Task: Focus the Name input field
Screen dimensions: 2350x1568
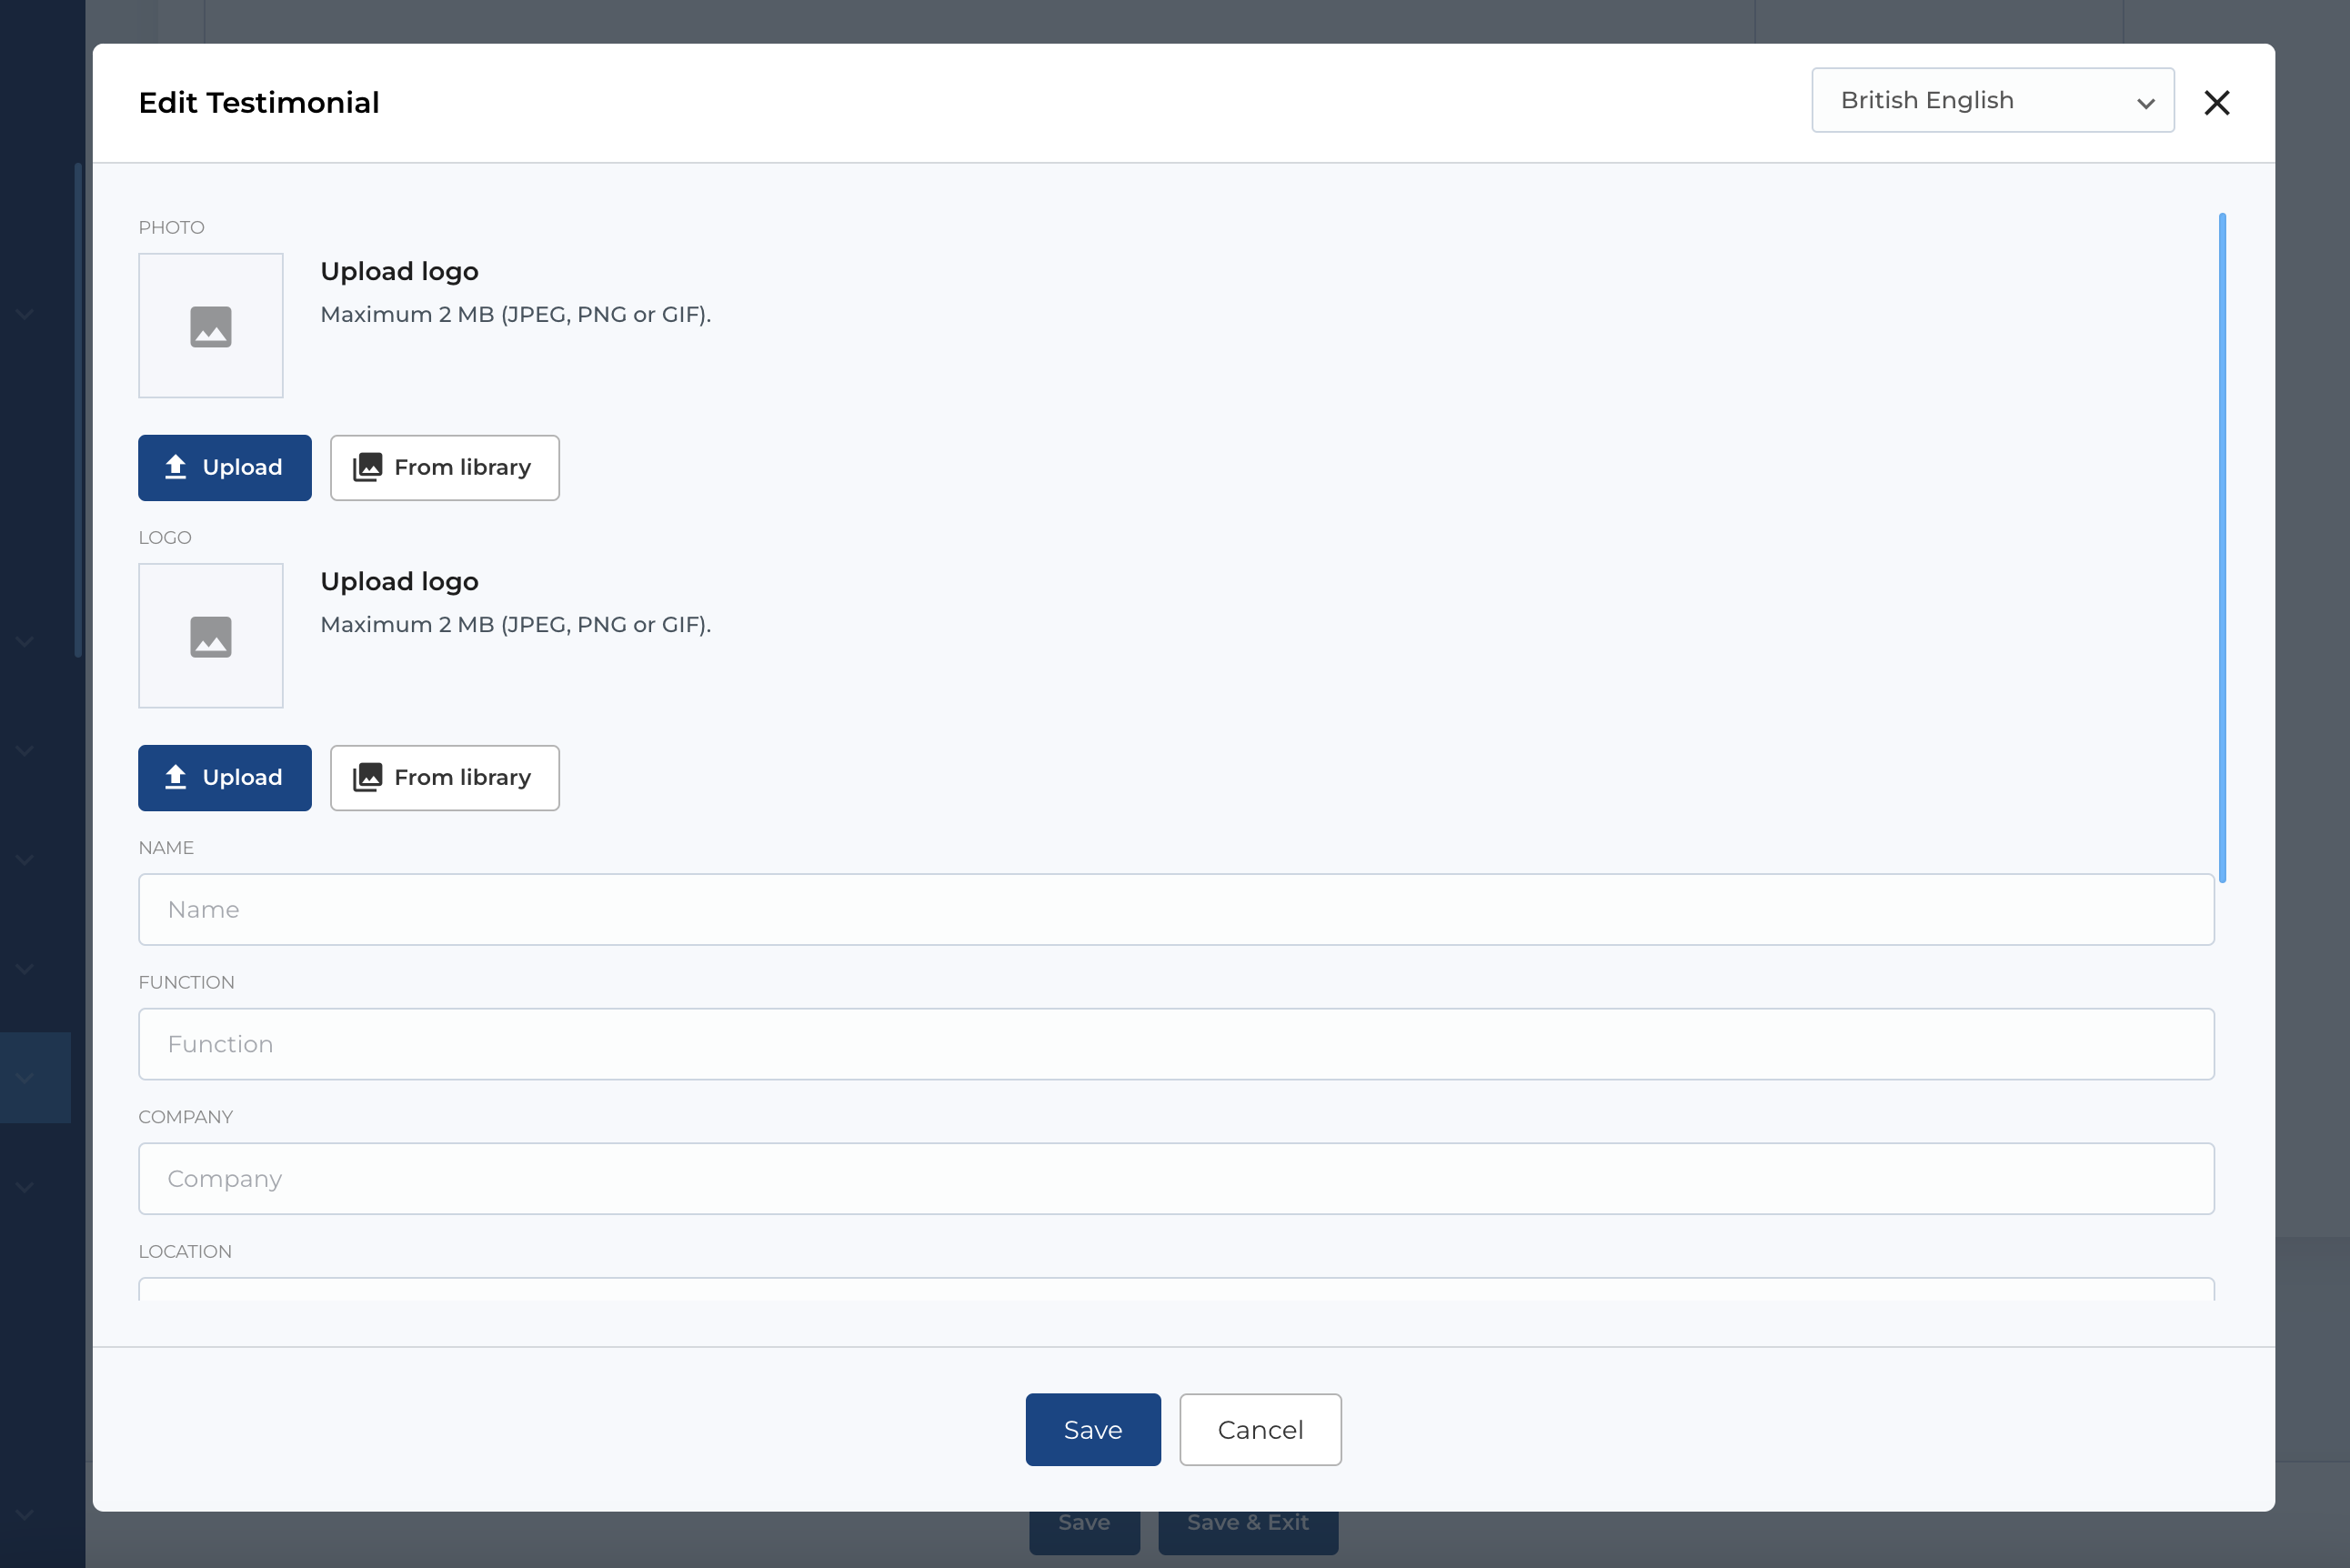Action: (x=1175, y=909)
